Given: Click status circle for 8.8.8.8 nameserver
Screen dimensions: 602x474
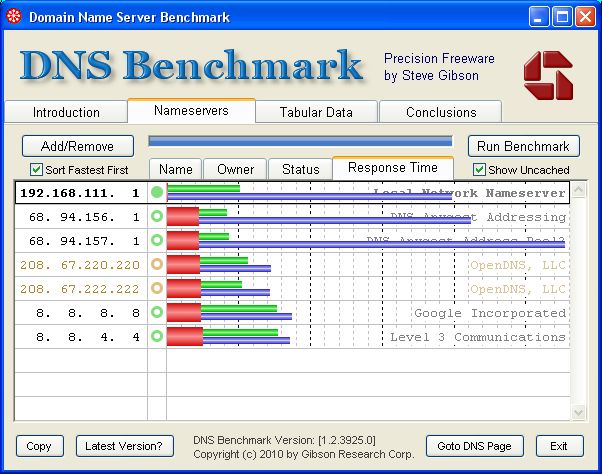Looking at the screenshot, I should click(x=156, y=313).
